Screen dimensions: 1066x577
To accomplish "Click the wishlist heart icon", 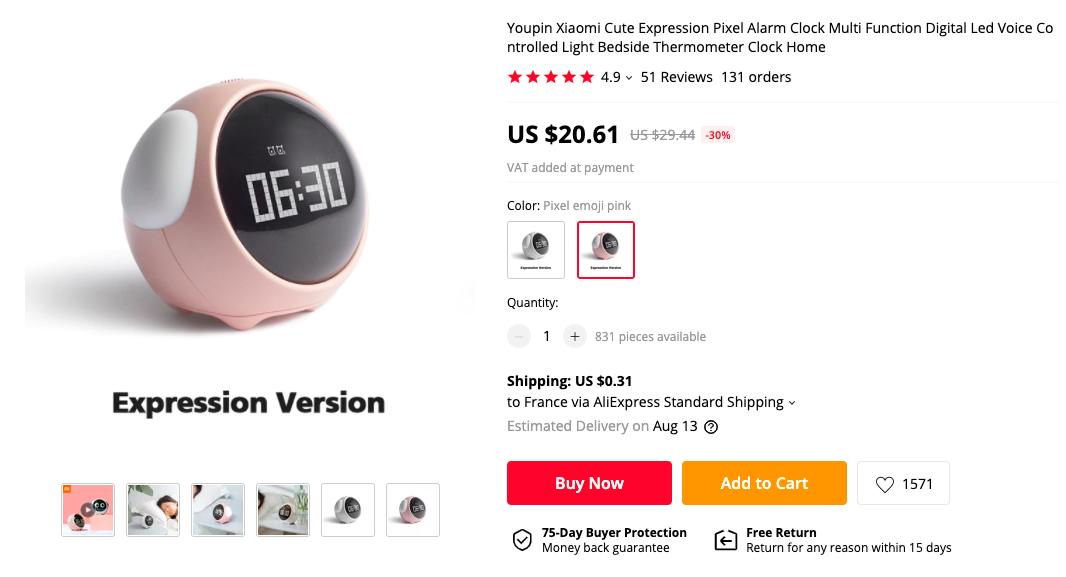I will tap(885, 483).
